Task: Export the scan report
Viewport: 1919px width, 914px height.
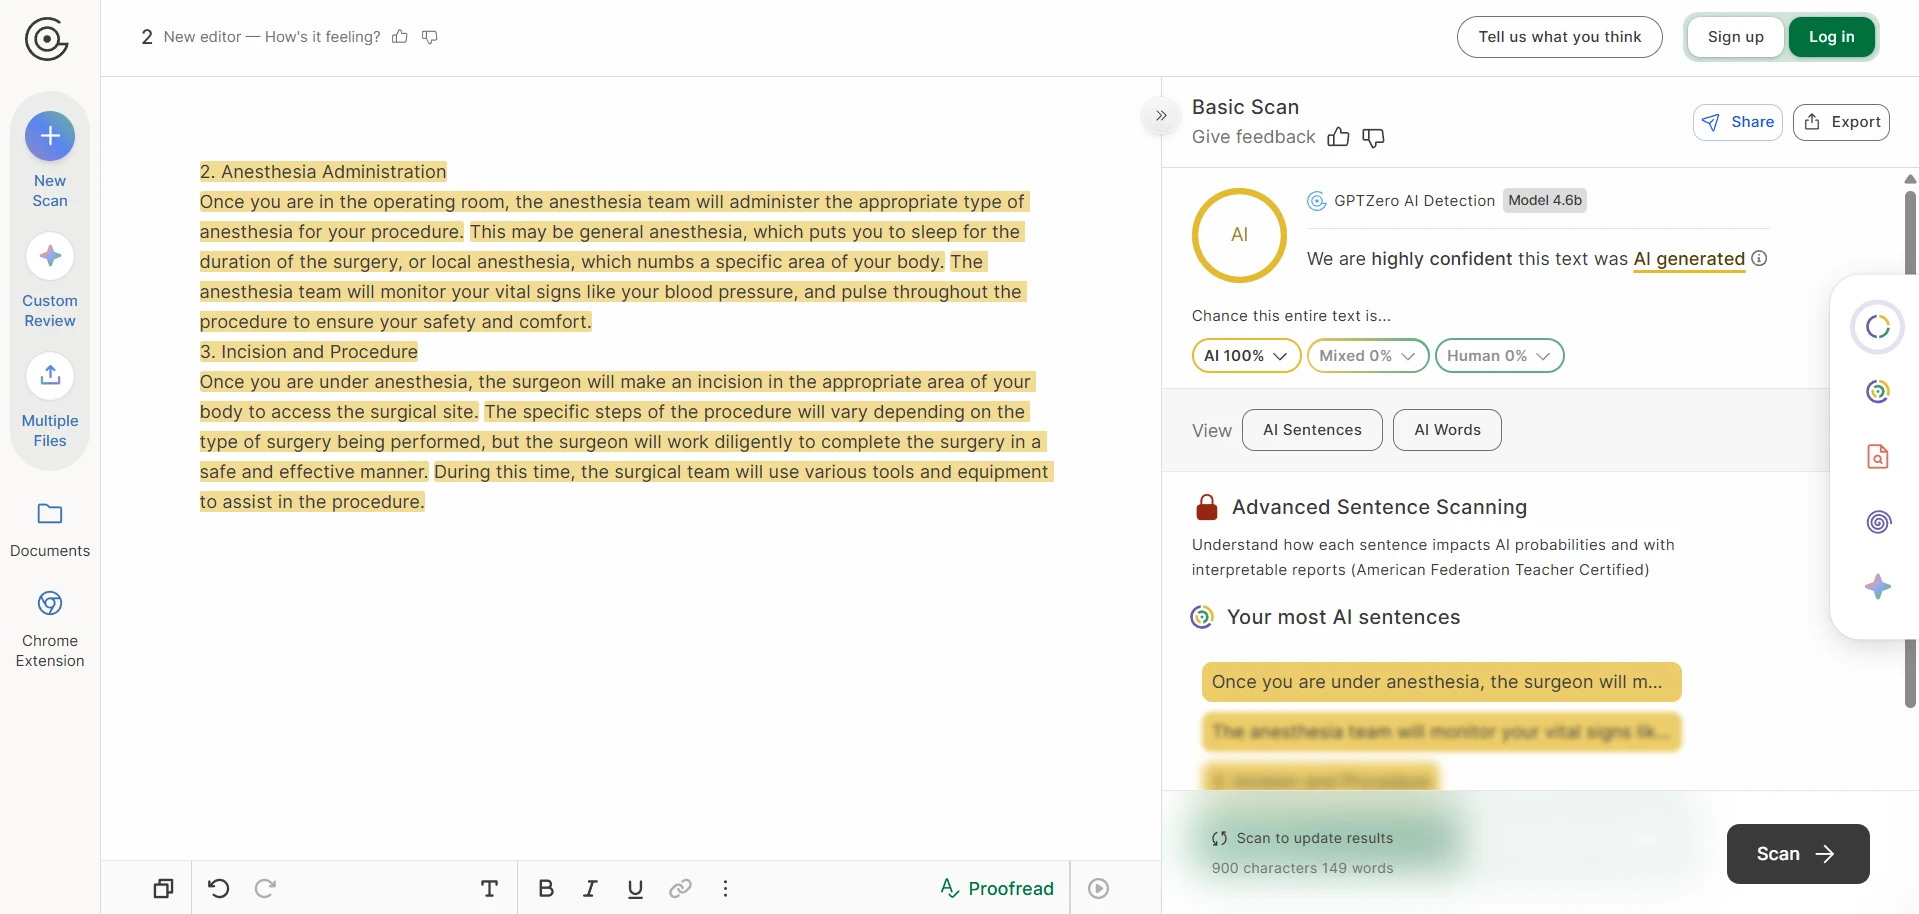Action: (1841, 122)
